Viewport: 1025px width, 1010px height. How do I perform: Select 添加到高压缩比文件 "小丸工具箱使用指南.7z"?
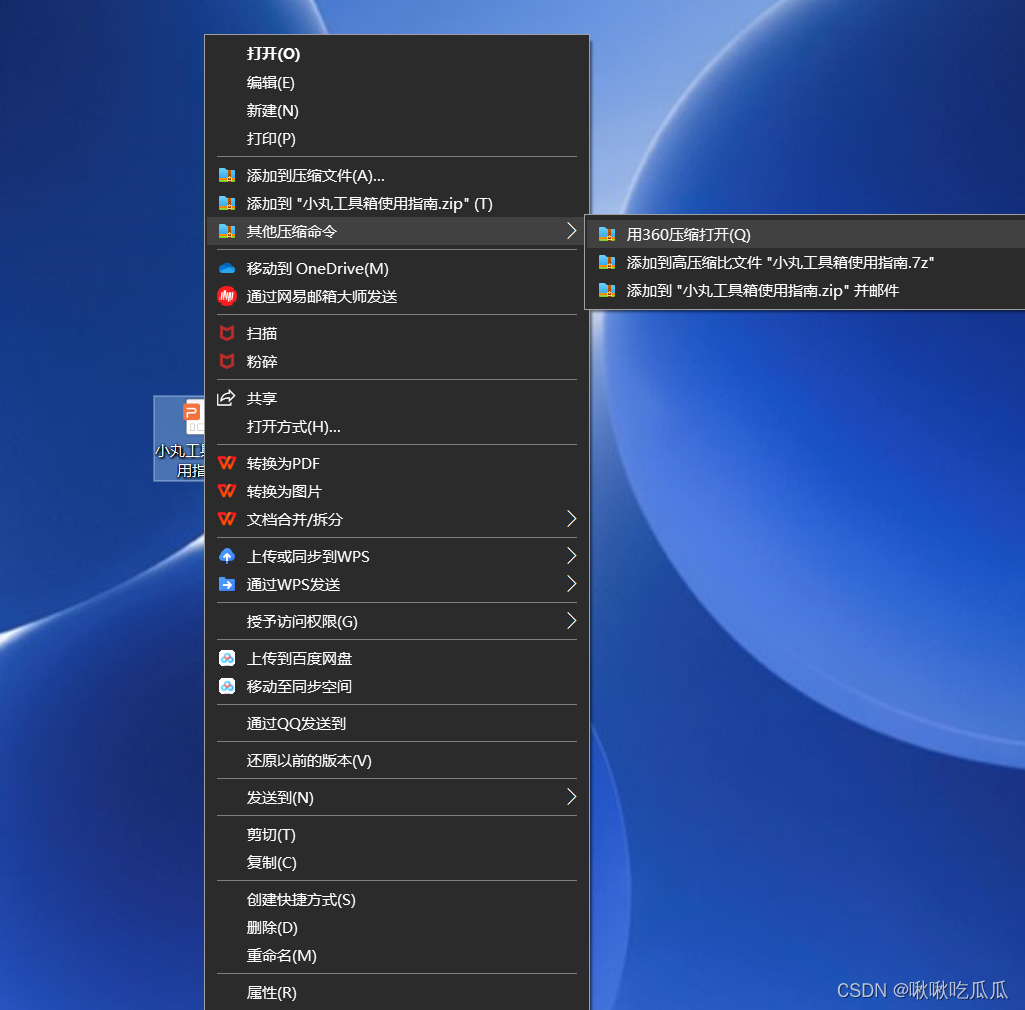point(806,262)
